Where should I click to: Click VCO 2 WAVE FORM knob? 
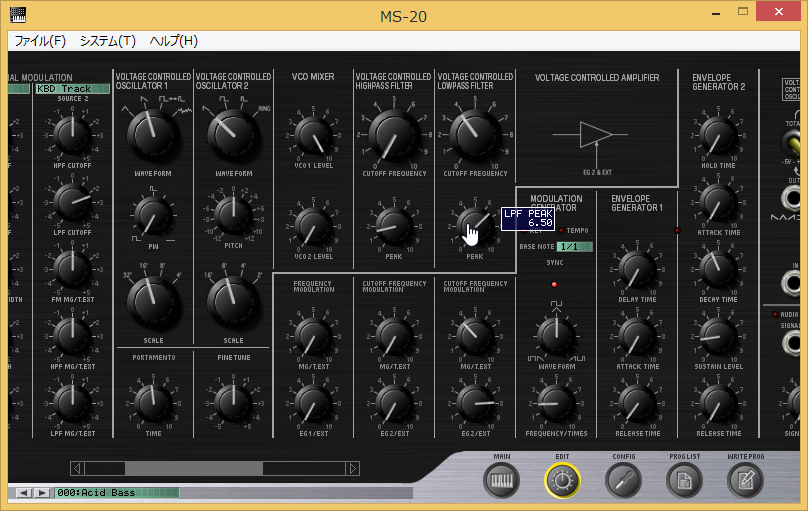click(x=233, y=135)
